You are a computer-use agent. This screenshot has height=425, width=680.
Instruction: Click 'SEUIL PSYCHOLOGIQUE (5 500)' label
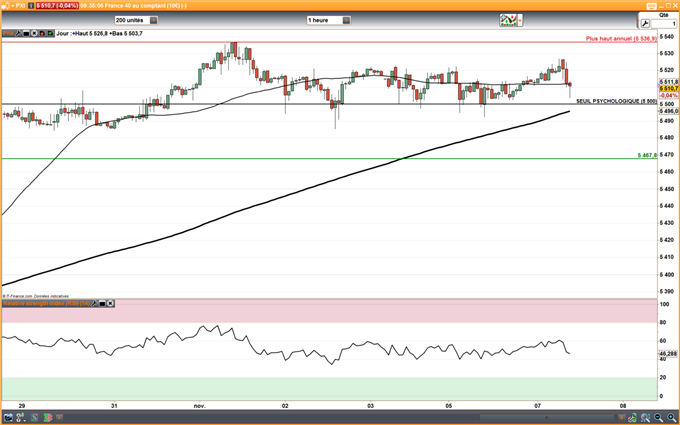pyautogui.click(x=616, y=101)
